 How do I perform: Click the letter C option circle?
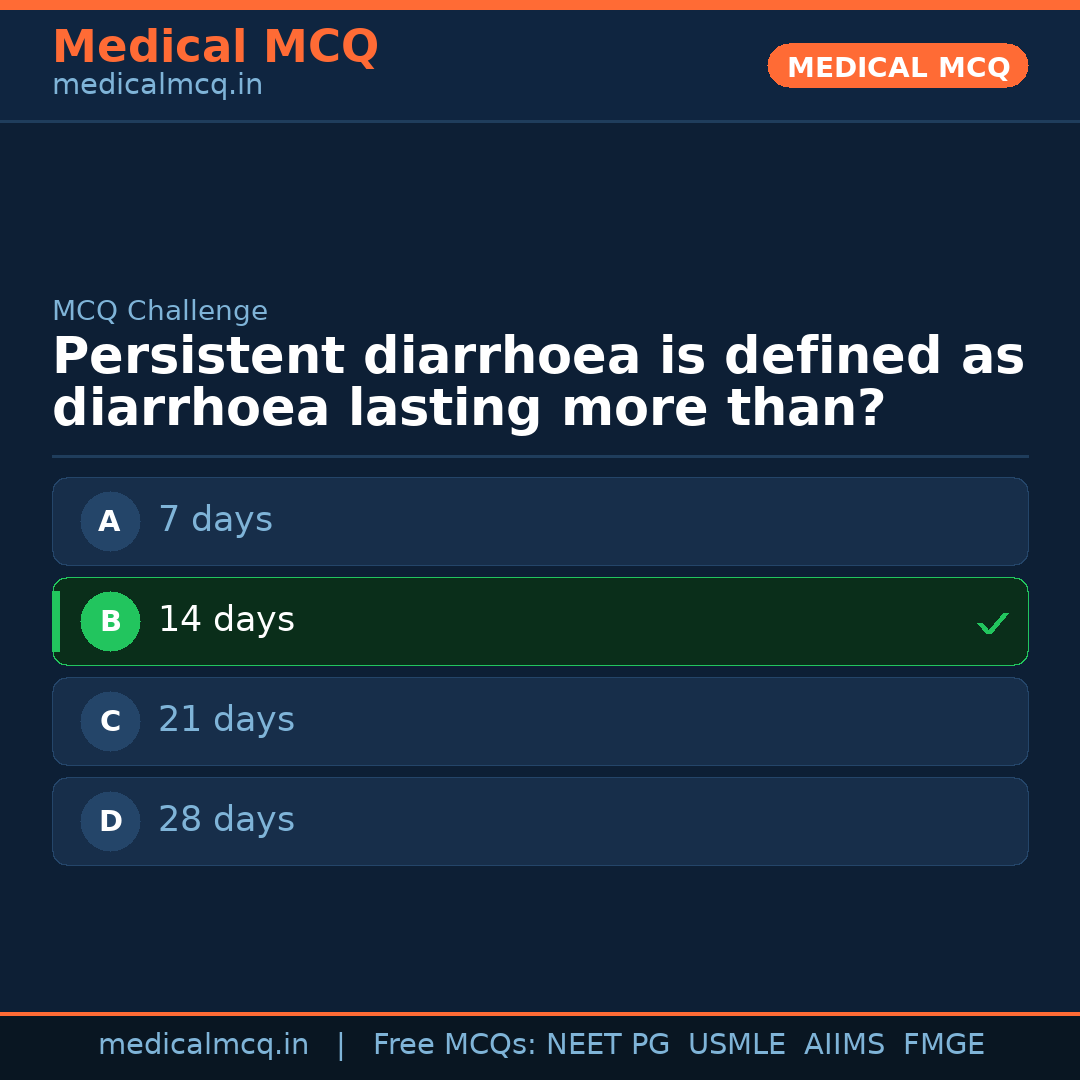coord(110,721)
